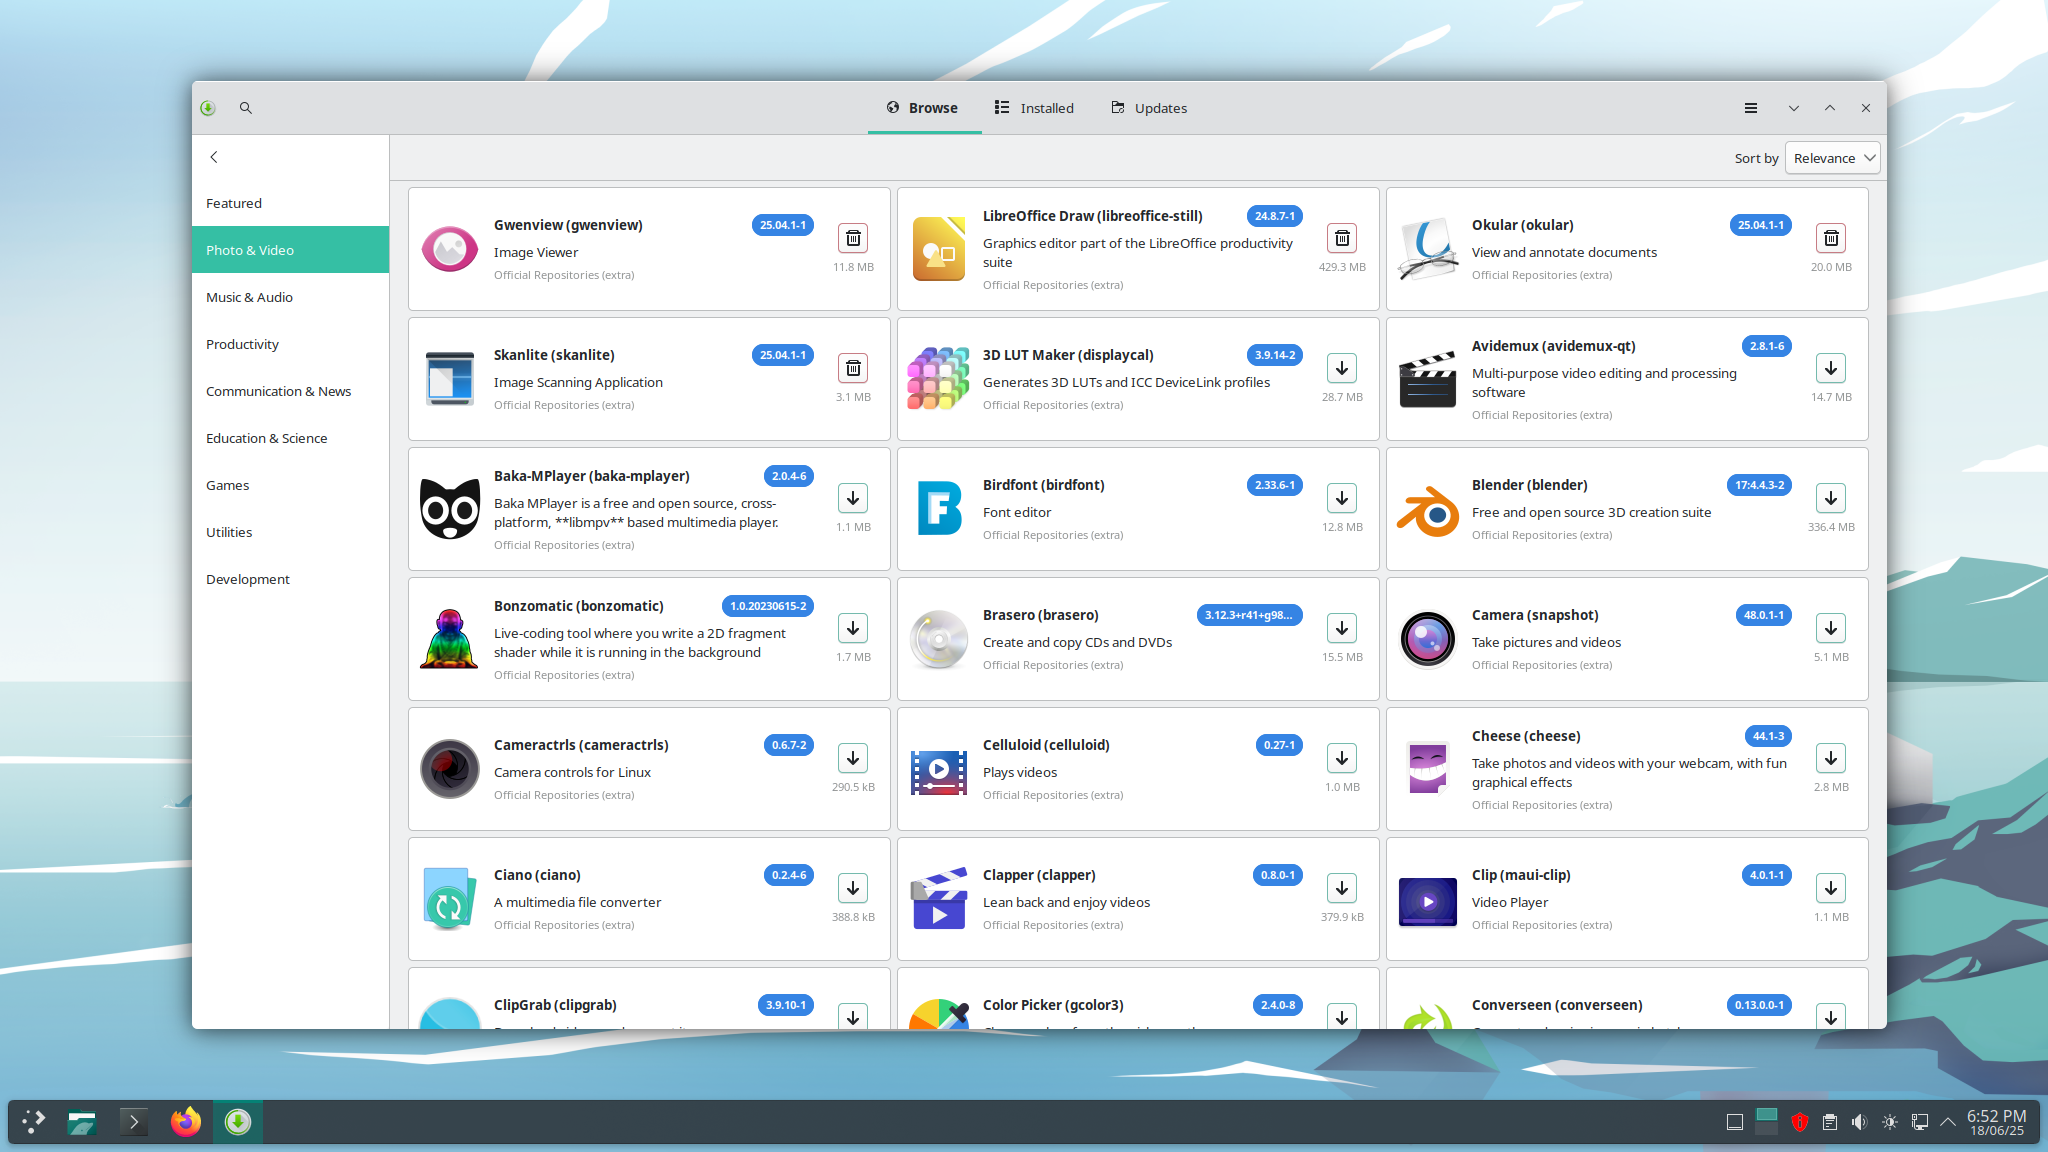Expand hidden system tray icons arrow
Viewport: 2048px width, 1152px height.
pyautogui.click(x=1948, y=1122)
